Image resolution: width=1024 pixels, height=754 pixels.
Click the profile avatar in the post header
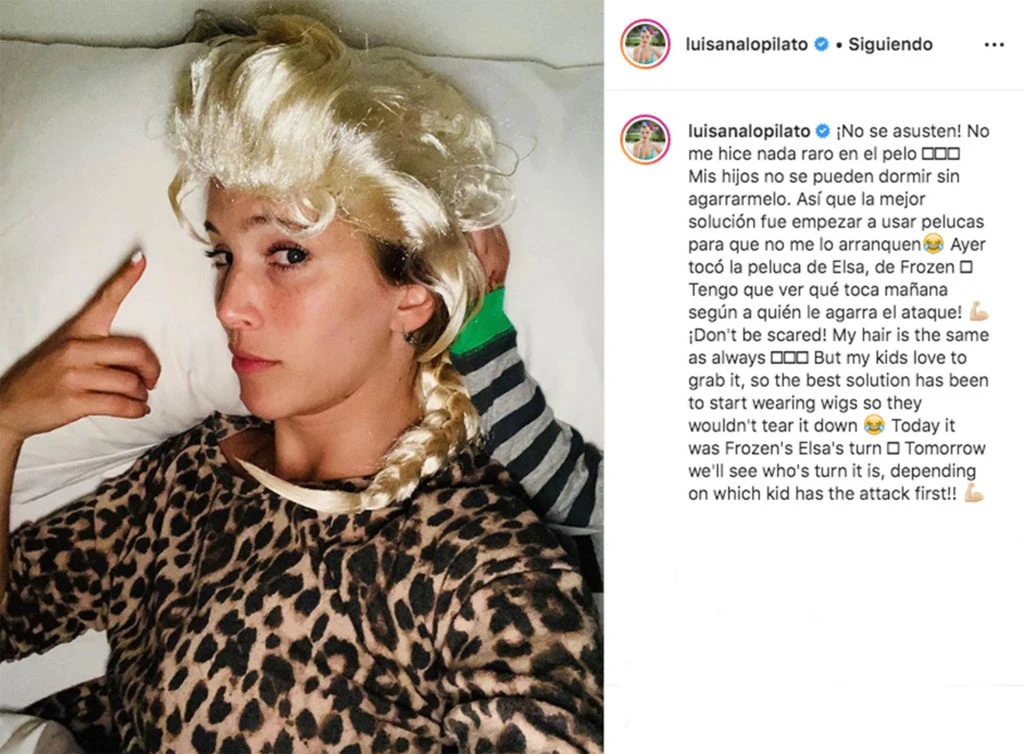(x=645, y=44)
